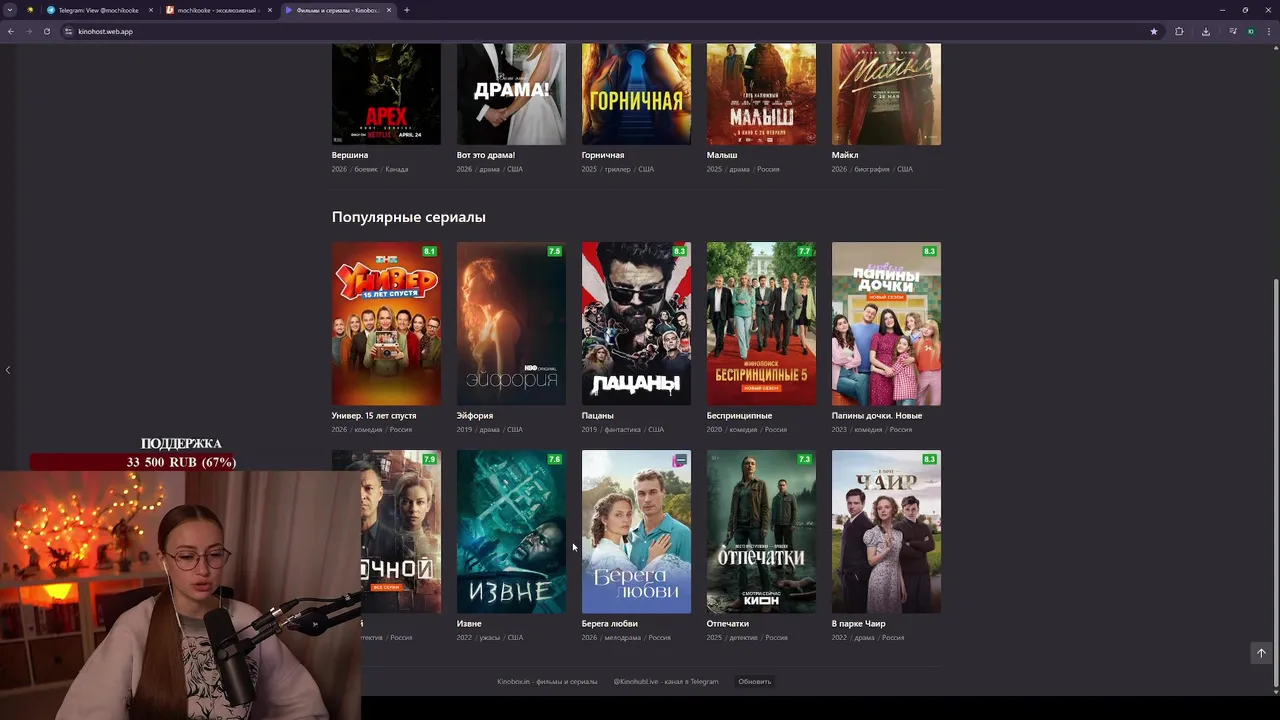1280x720 pixels.
Task: Click the Малыш title link
Action: click(x=722, y=155)
